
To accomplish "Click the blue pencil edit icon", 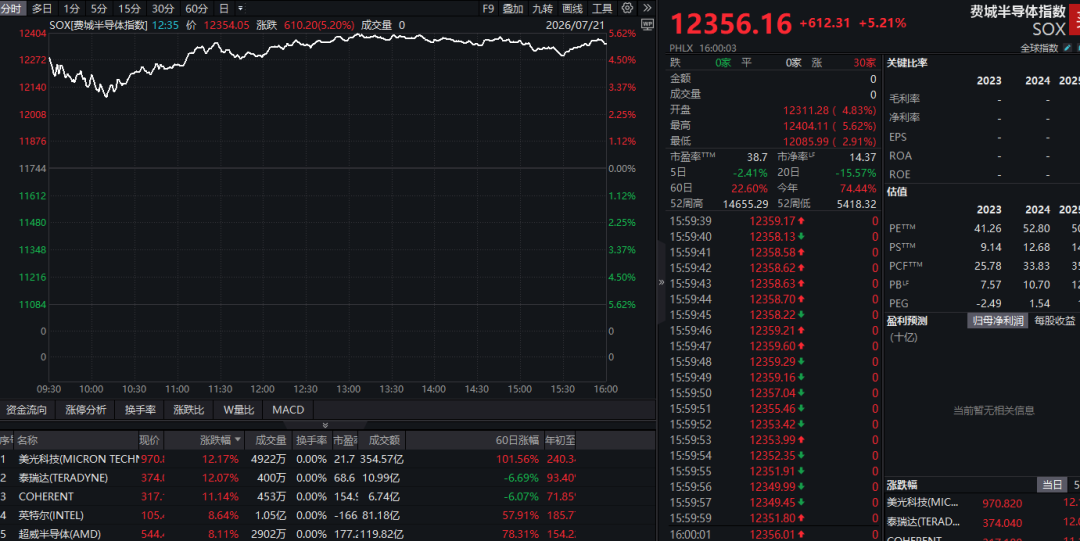I will pyautogui.click(x=1067, y=48).
